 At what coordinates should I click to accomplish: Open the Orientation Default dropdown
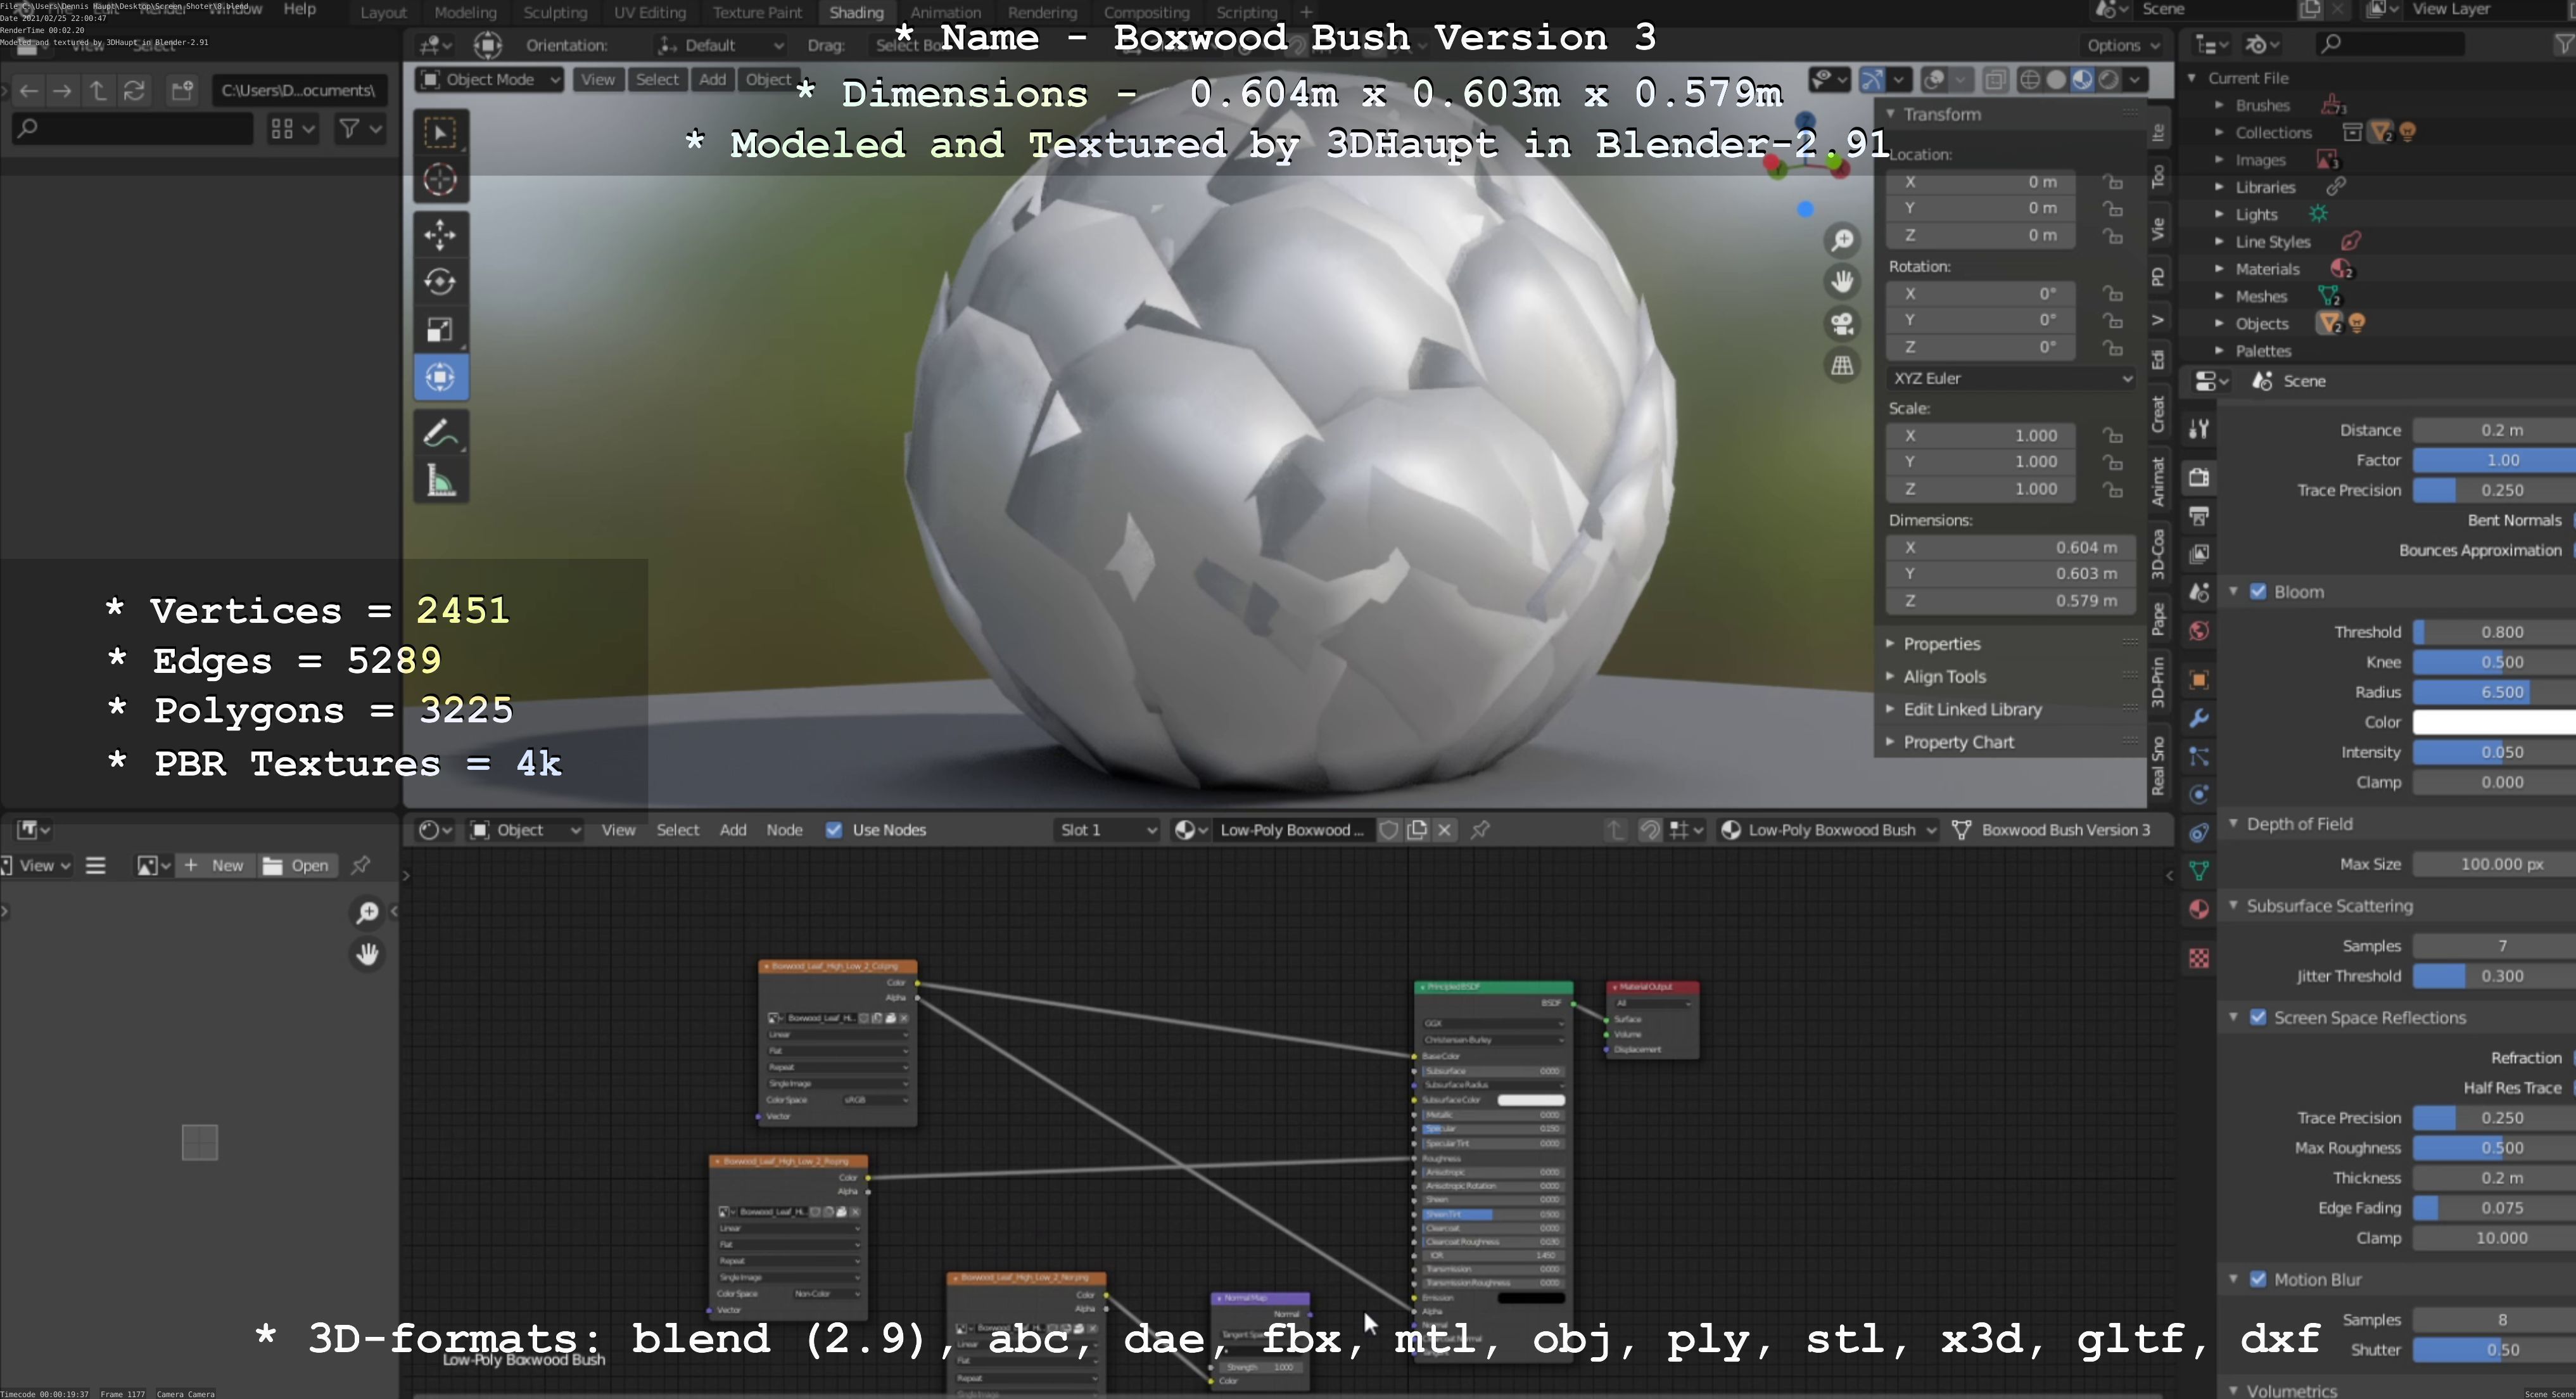click(x=720, y=45)
